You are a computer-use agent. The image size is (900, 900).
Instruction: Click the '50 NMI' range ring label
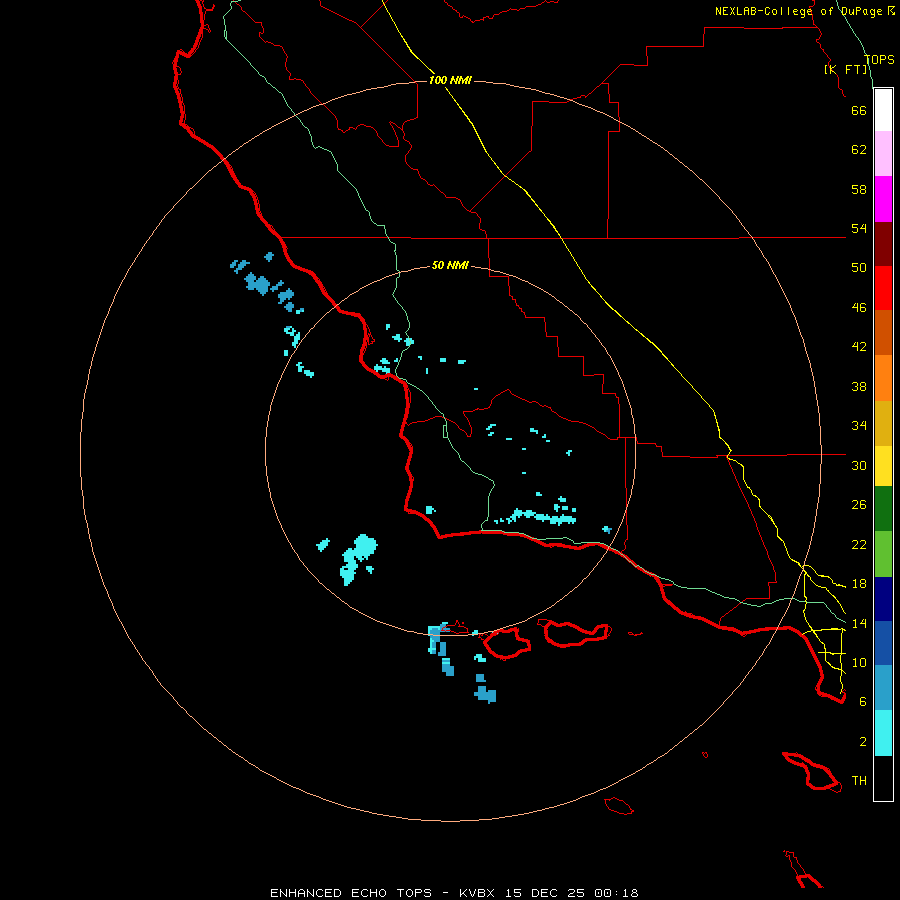pos(450,265)
